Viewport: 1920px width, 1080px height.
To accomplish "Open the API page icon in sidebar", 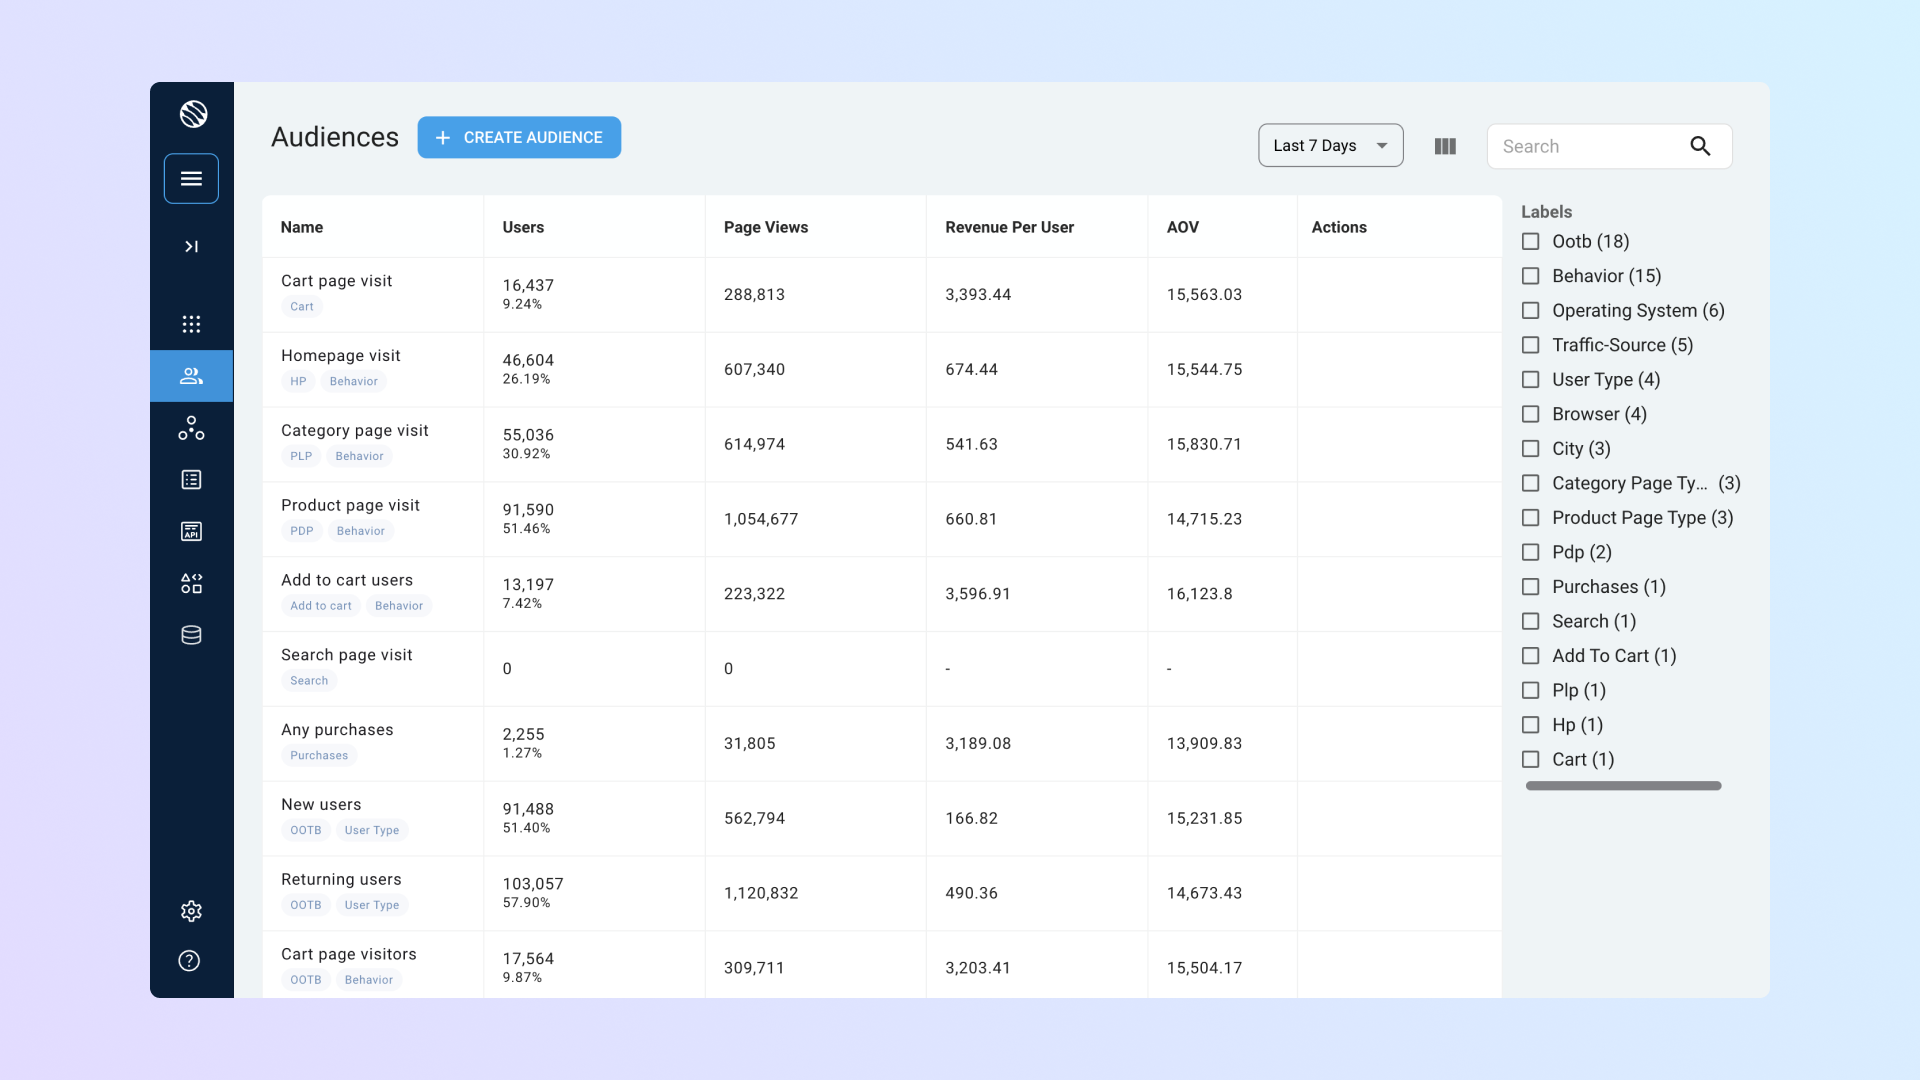I will pyautogui.click(x=191, y=531).
